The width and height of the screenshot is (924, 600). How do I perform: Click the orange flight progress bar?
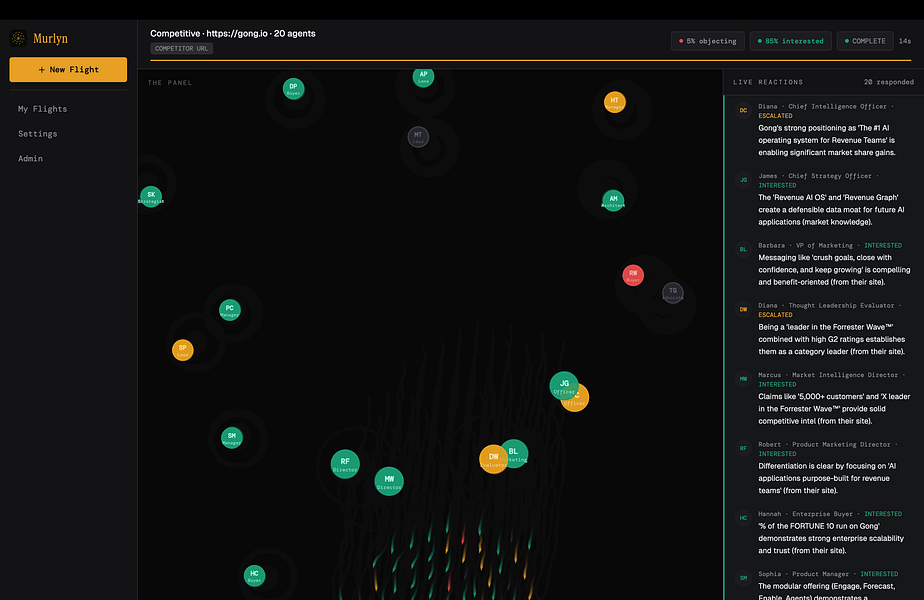pyautogui.click(x=530, y=60)
